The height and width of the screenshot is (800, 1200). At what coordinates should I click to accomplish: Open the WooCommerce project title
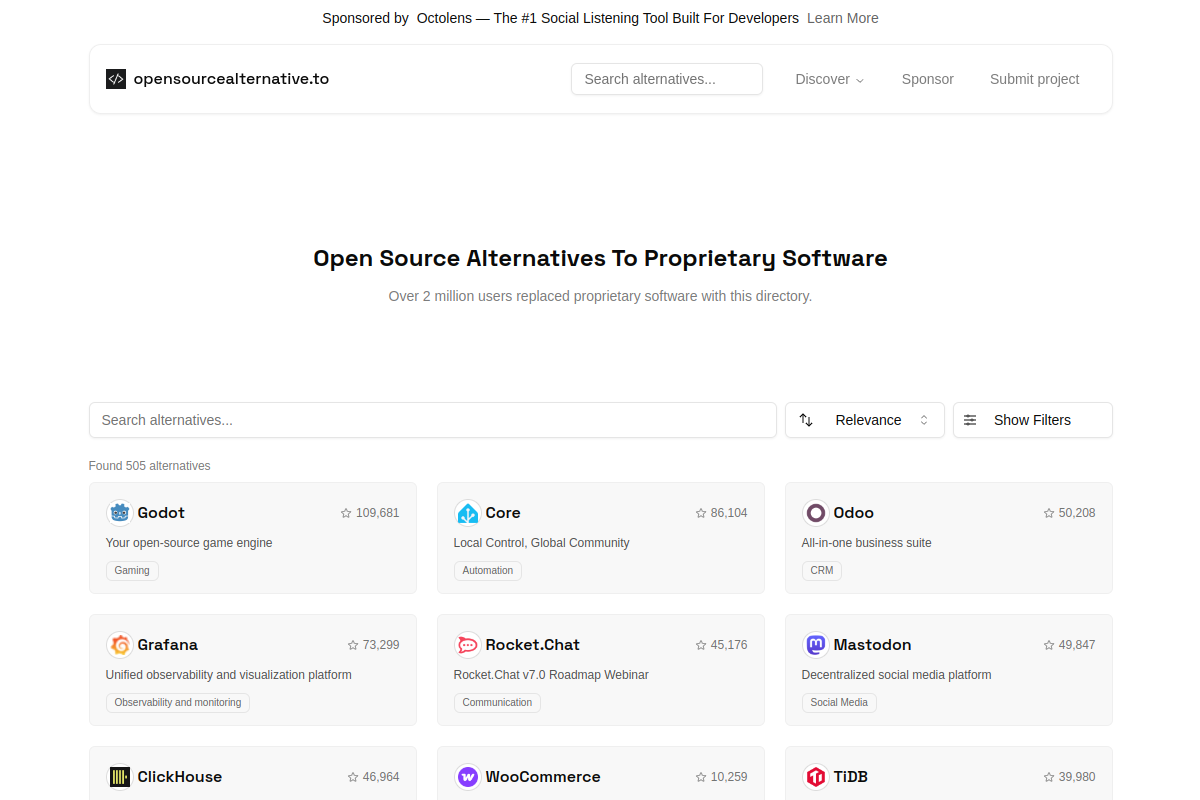click(x=543, y=777)
